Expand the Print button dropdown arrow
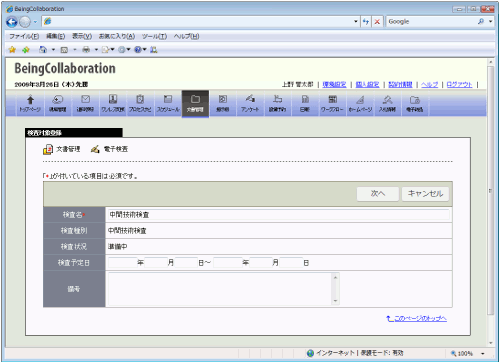500x363 pixels. point(96,50)
